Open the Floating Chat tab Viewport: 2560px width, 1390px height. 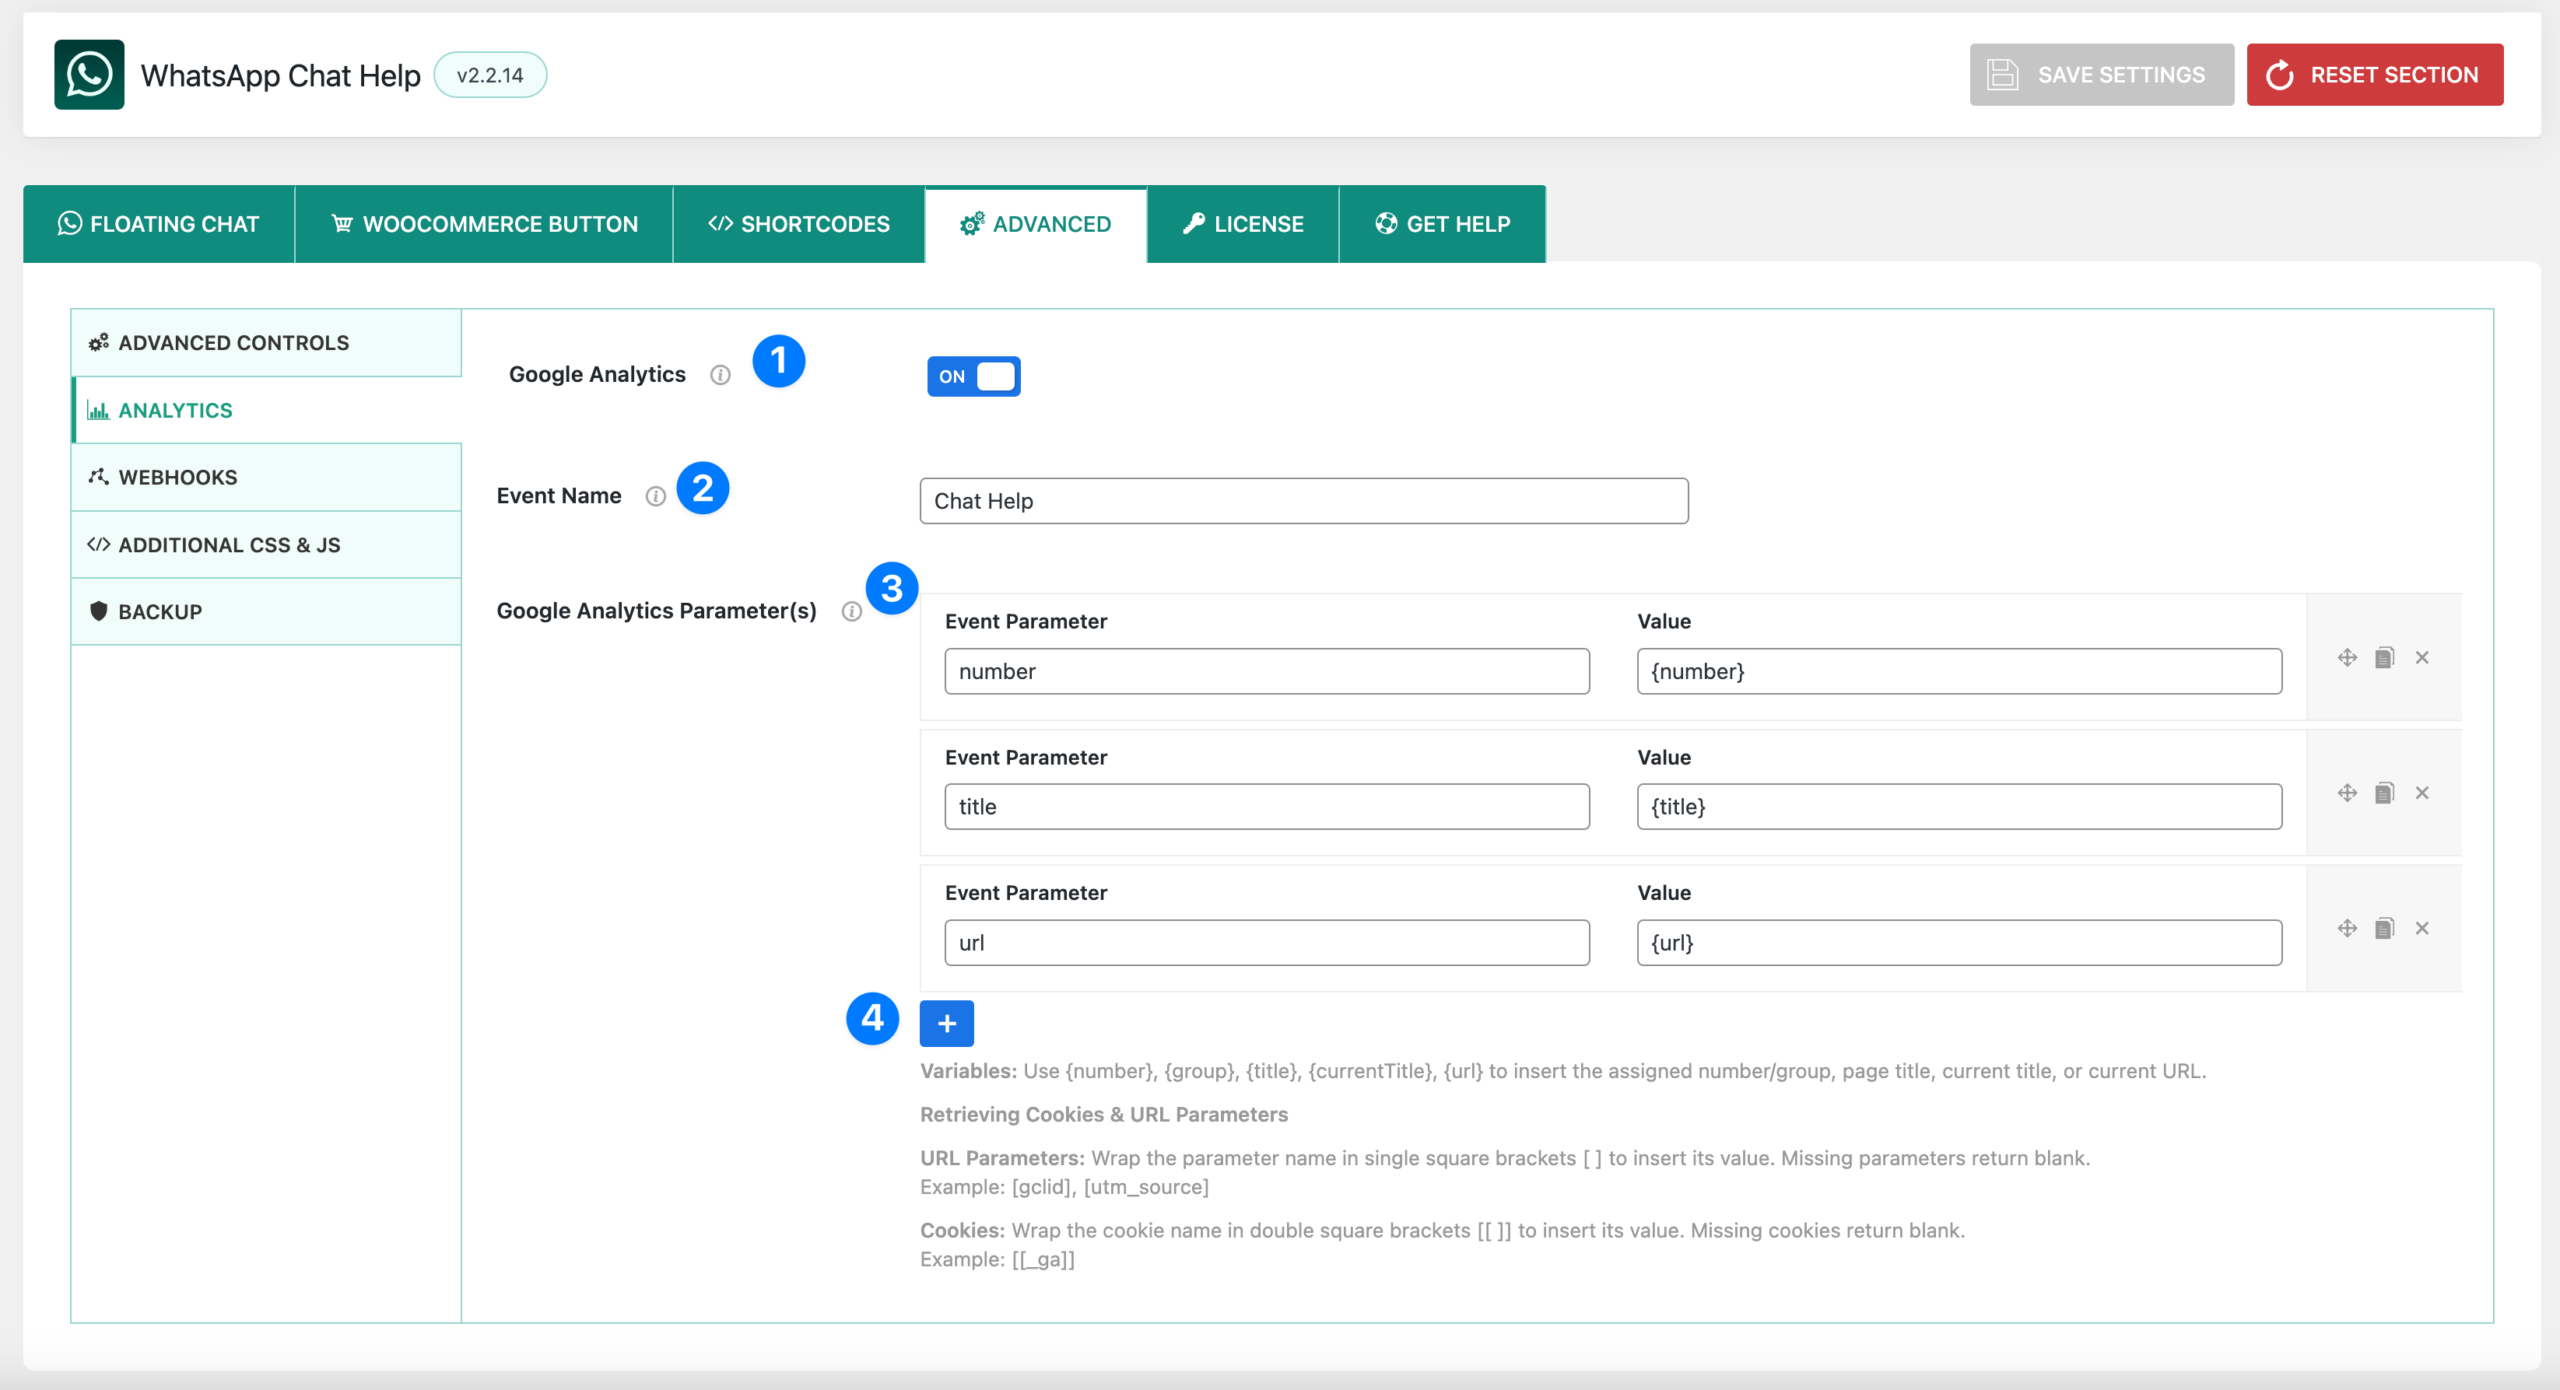159,224
